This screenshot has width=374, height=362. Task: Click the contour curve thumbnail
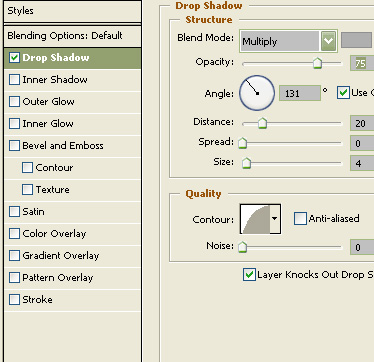pos(255,219)
